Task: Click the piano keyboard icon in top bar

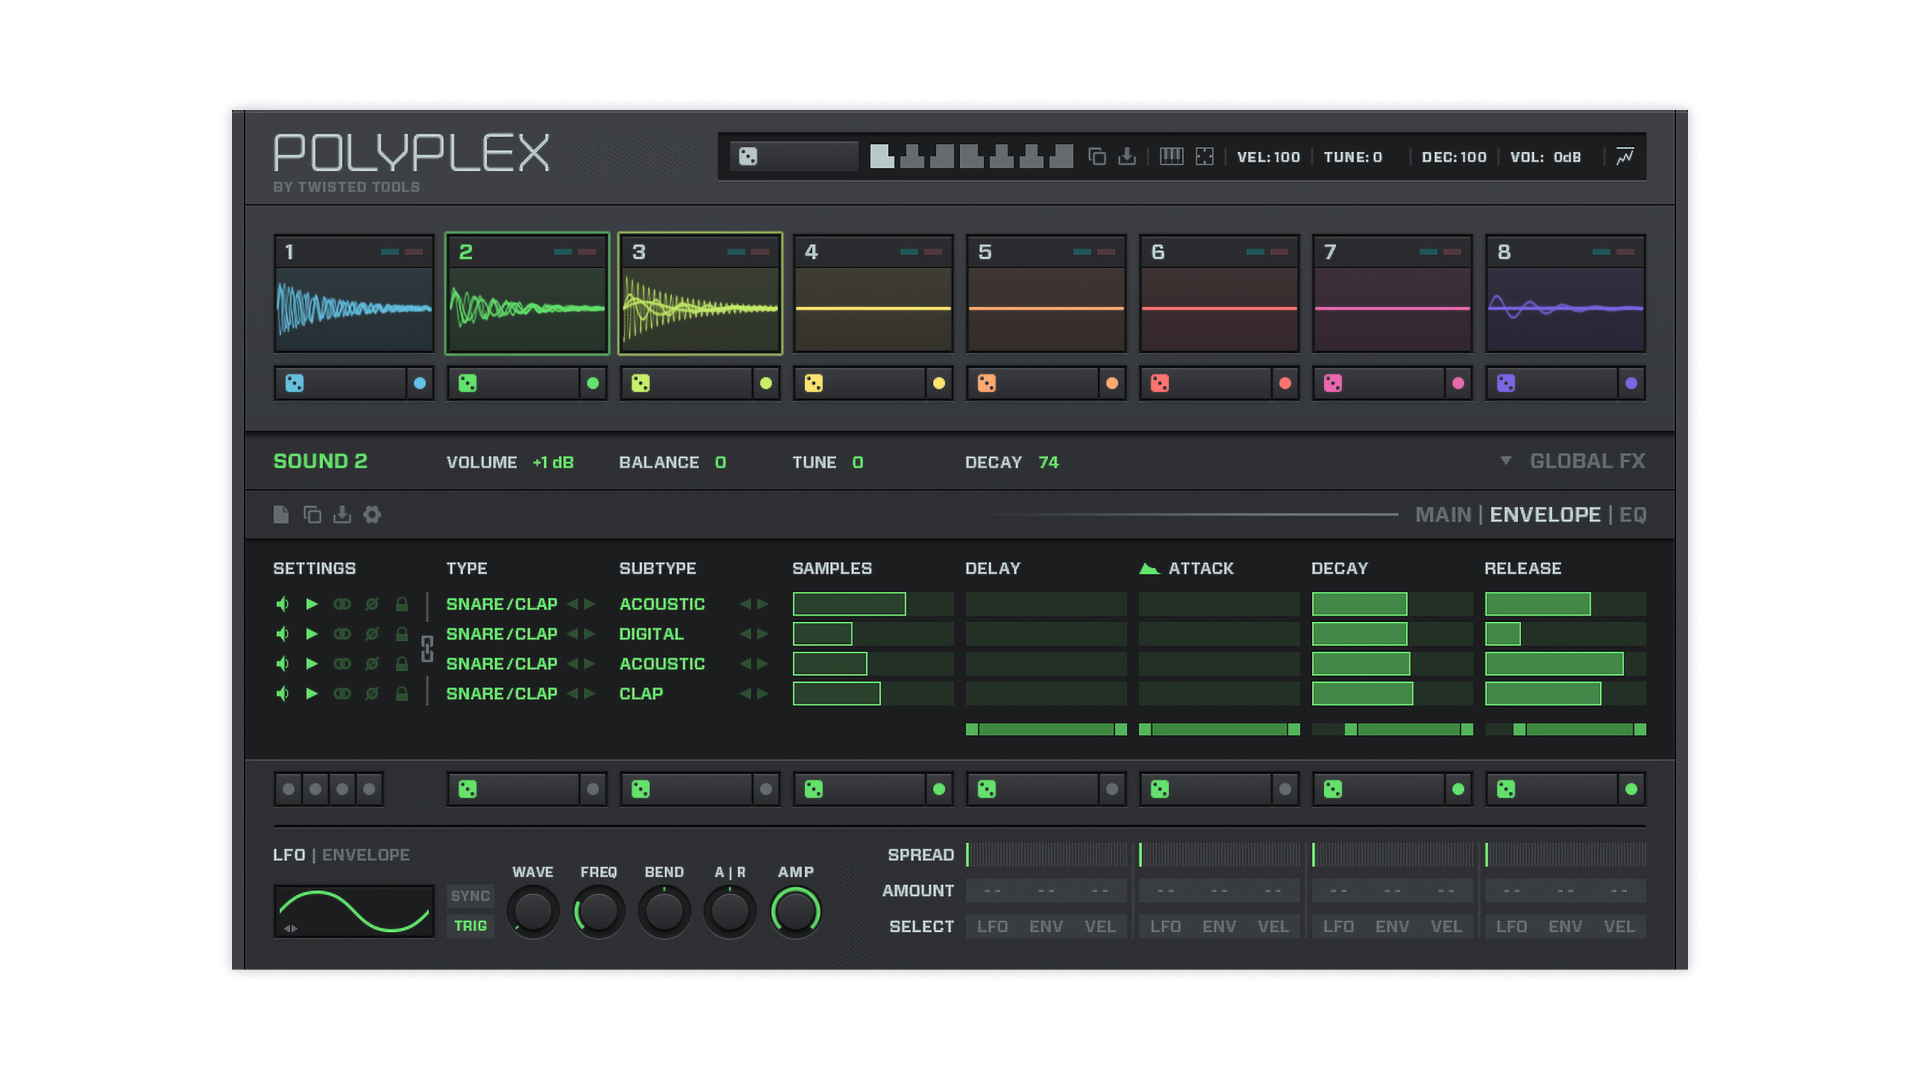Action: click(x=1171, y=156)
